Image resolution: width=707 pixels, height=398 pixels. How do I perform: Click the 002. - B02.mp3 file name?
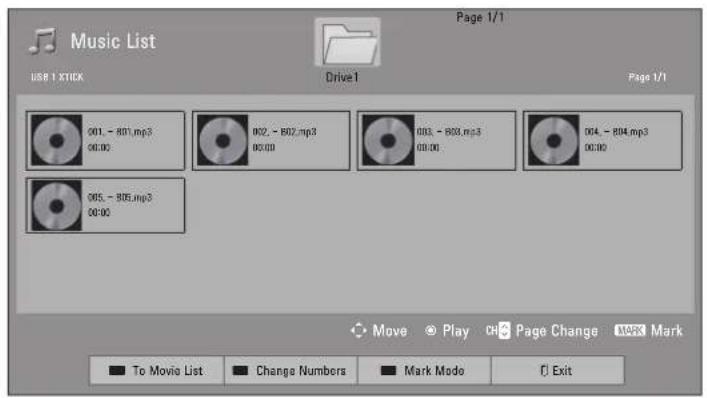click(285, 132)
